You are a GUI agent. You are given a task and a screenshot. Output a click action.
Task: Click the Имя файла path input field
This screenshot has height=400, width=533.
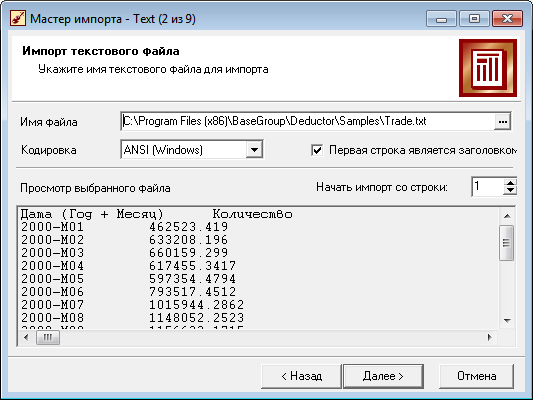point(308,121)
